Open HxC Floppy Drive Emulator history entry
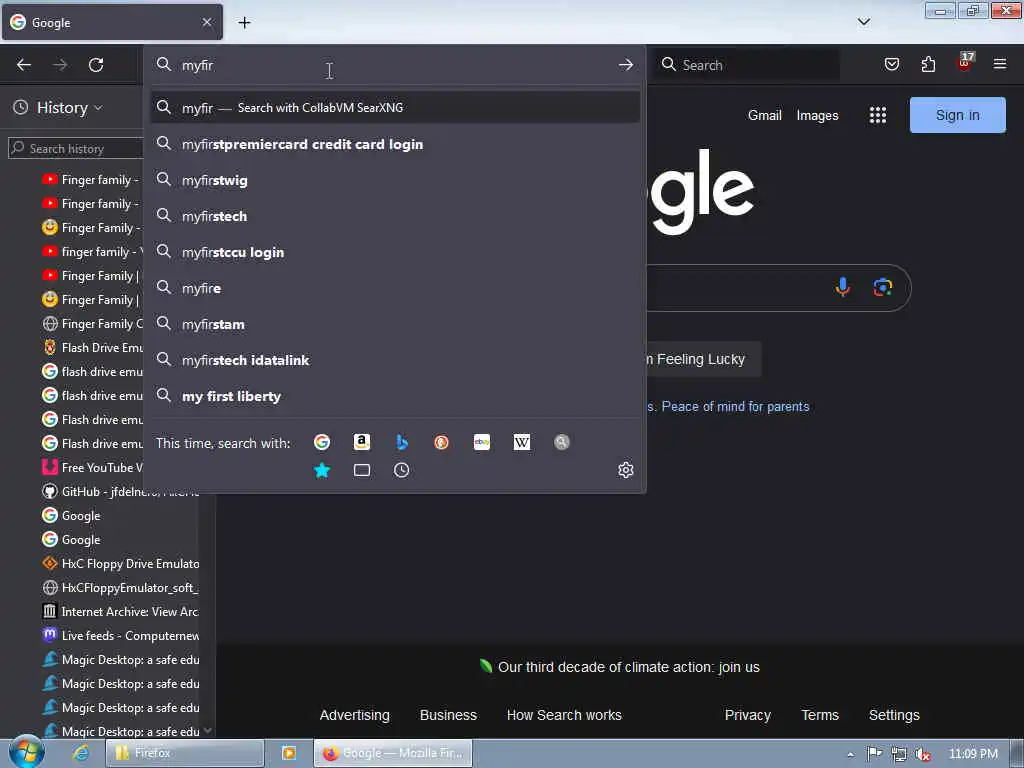 pyautogui.click(x=120, y=564)
